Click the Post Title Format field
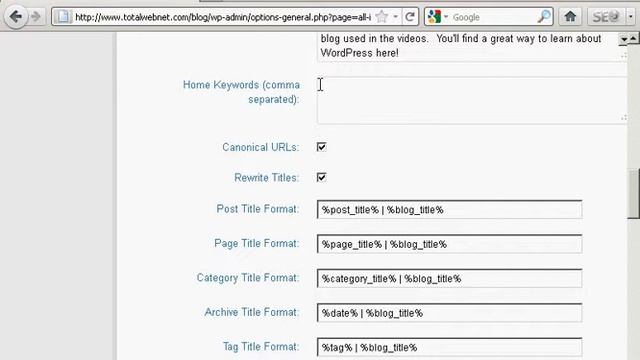This screenshot has height=360, width=640. coord(449,210)
